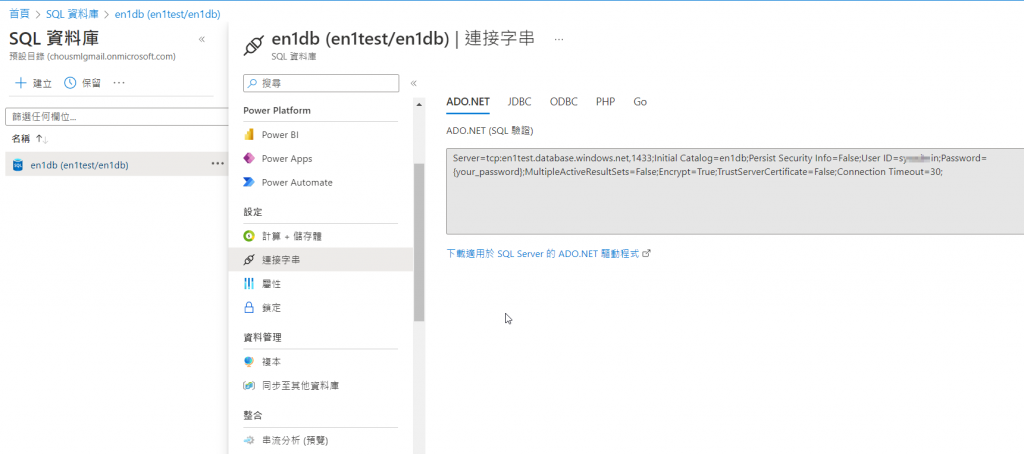Go to 首頁 breadcrumb

(19, 14)
